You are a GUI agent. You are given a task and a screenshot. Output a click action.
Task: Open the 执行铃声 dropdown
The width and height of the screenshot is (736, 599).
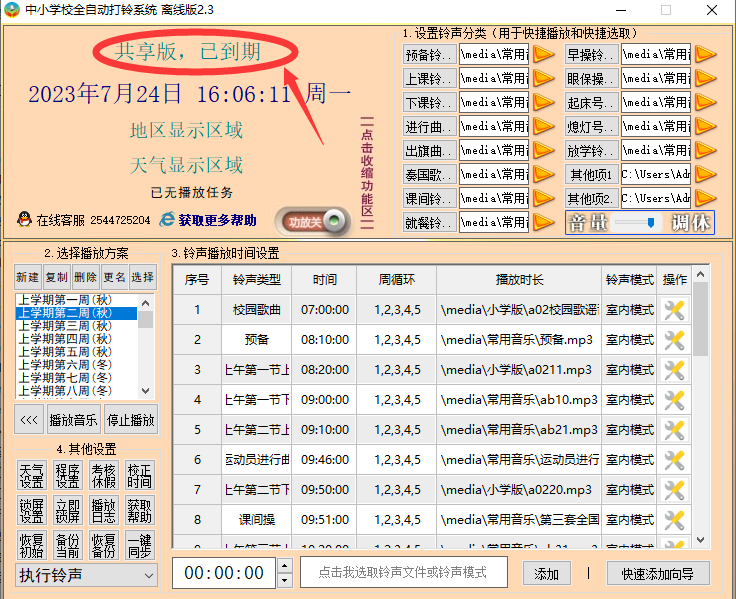(87, 575)
